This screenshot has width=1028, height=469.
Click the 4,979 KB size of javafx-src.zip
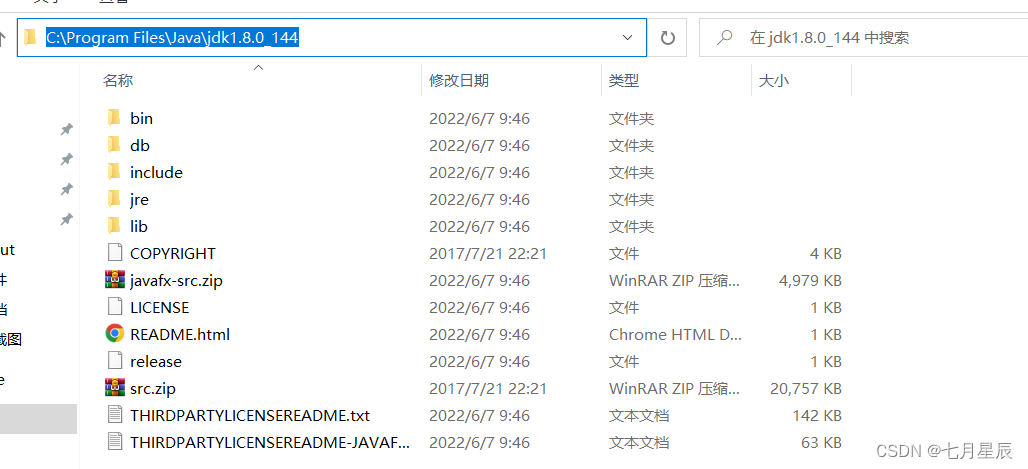(x=810, y=281)
